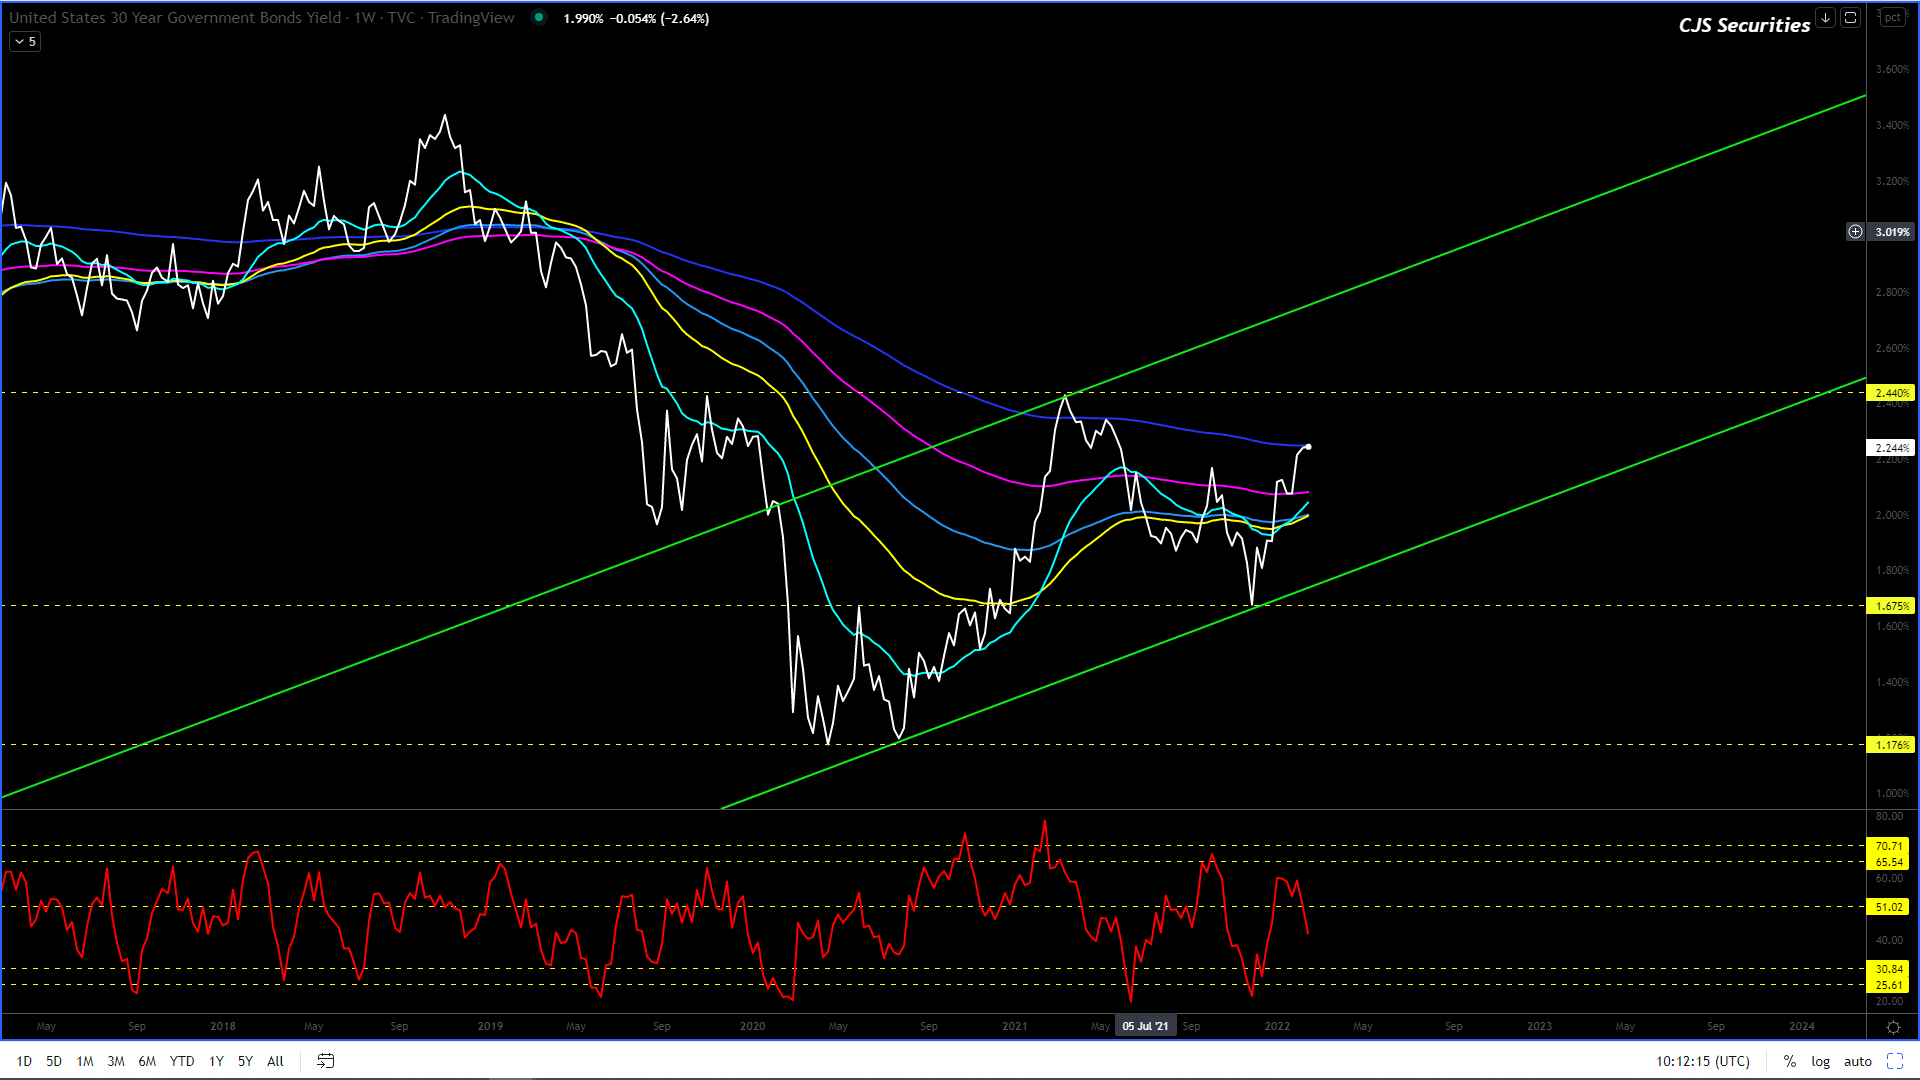Click the 2.440% yellow price level label
The height and width of the screenshot is (1080, 1920).
pyautogui.click(x=1891, y=393)
